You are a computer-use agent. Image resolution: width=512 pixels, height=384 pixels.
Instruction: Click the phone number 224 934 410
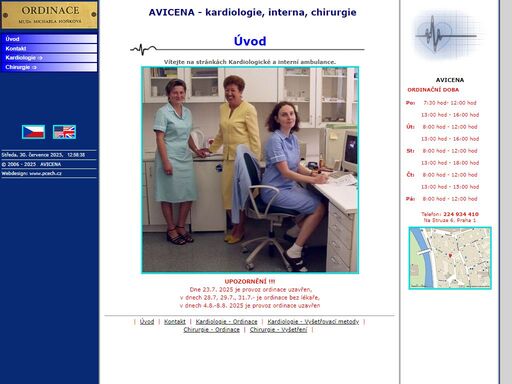pos(461,214)
